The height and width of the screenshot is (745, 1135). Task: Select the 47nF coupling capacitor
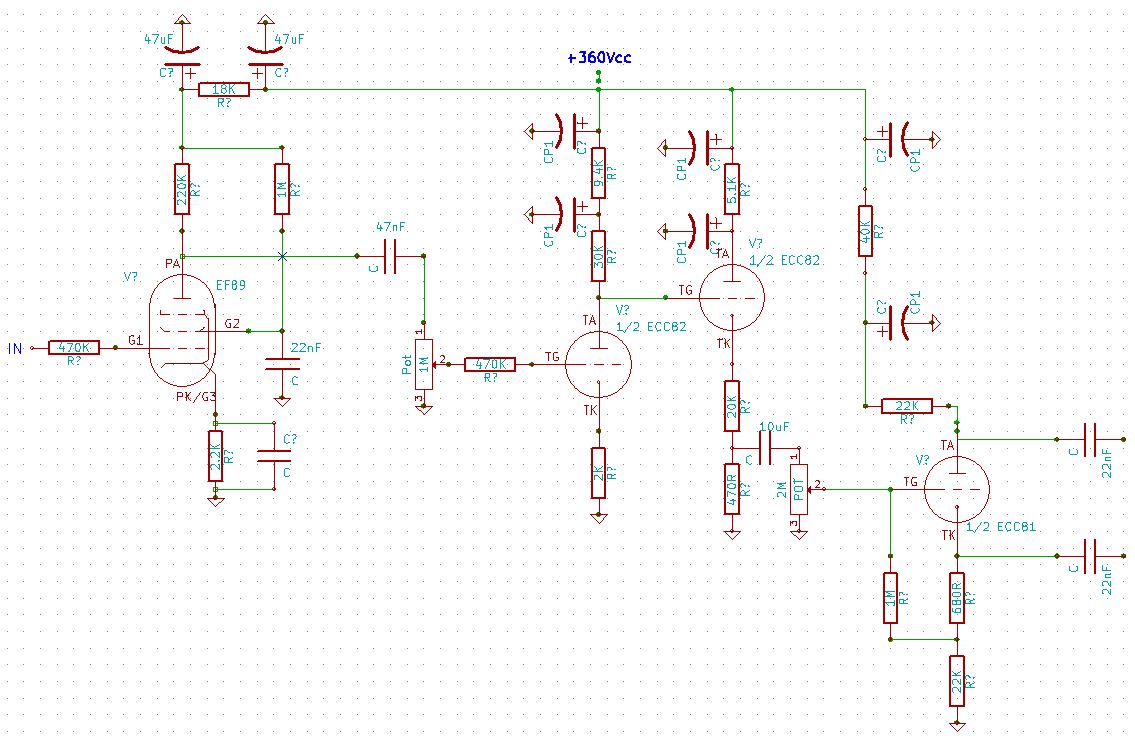391,256
